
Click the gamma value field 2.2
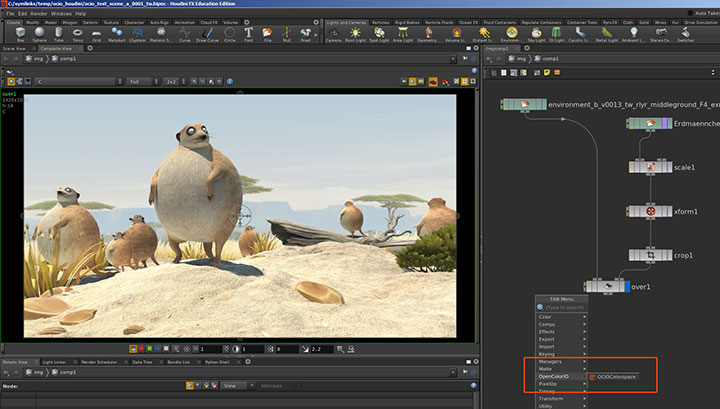pyautogui.click(x=321, y=349)
